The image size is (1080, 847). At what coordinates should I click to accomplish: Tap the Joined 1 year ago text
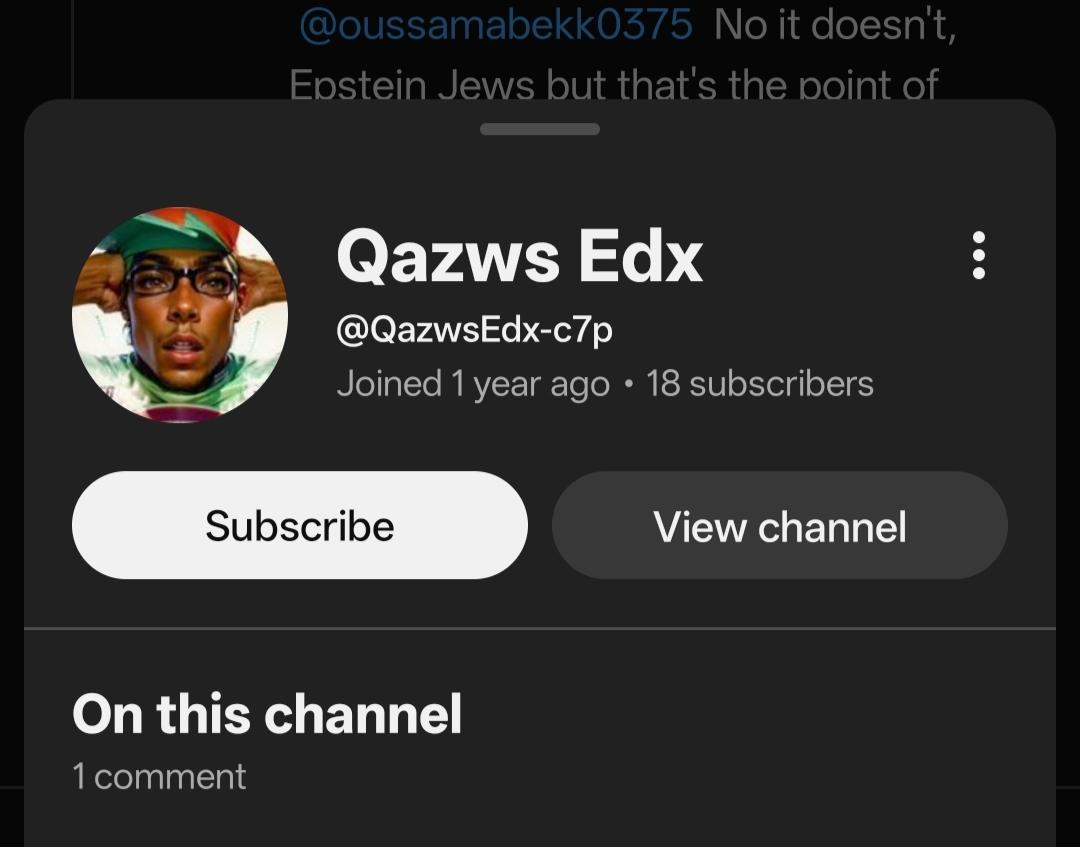tap(473, 384)
